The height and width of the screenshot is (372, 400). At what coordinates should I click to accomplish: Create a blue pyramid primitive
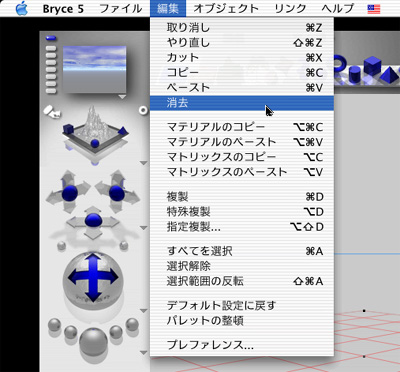point(389,75)
